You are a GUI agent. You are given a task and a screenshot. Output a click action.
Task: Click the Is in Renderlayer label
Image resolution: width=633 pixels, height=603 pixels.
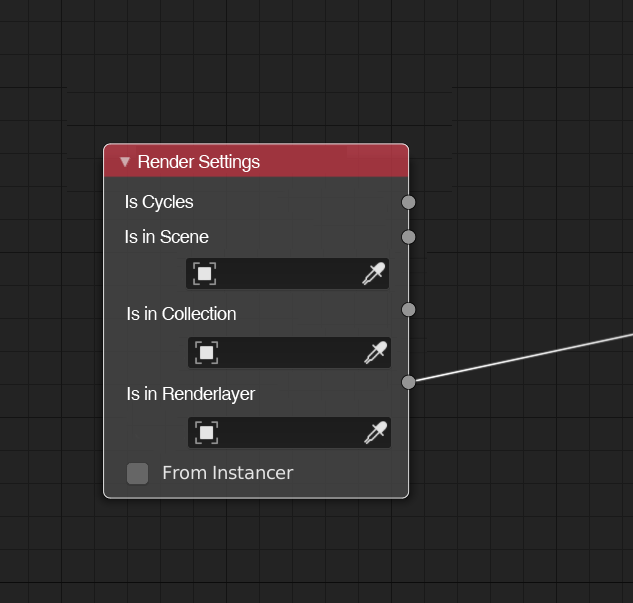tap(191, 394)
